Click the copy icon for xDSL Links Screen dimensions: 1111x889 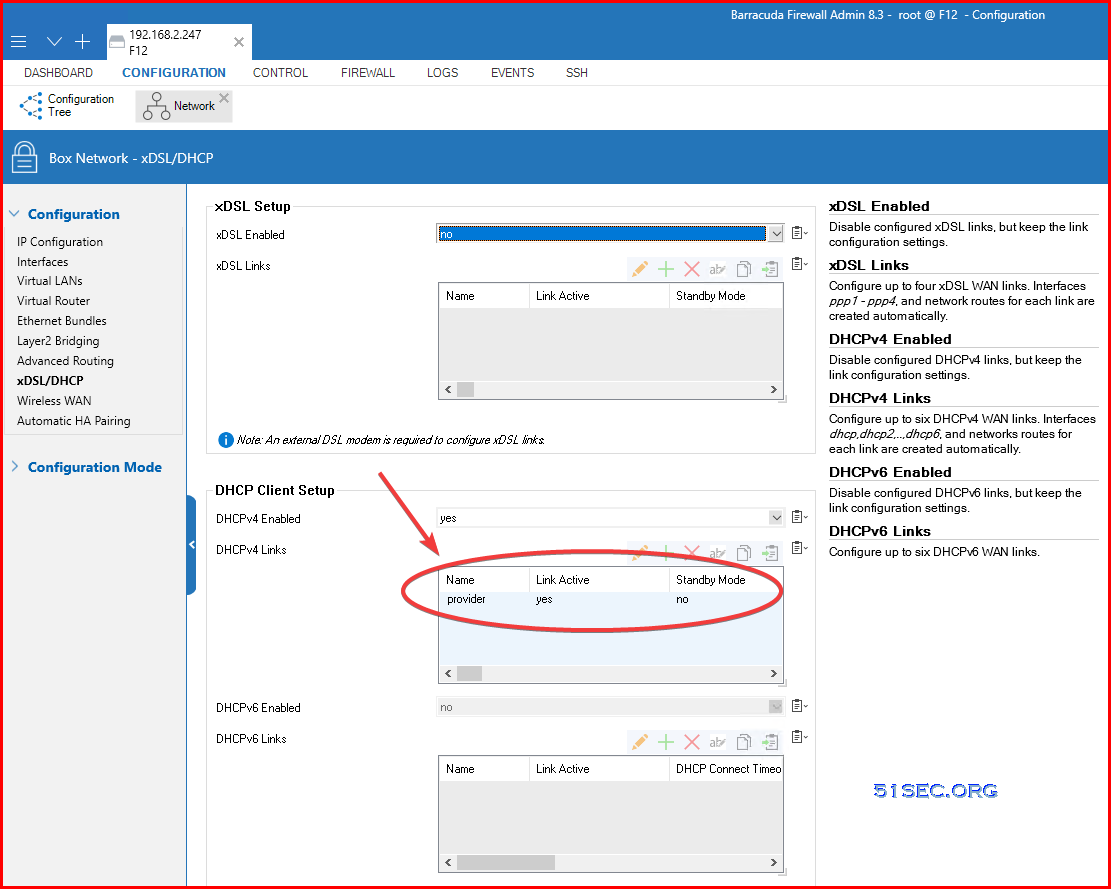[x=743, y=269]
